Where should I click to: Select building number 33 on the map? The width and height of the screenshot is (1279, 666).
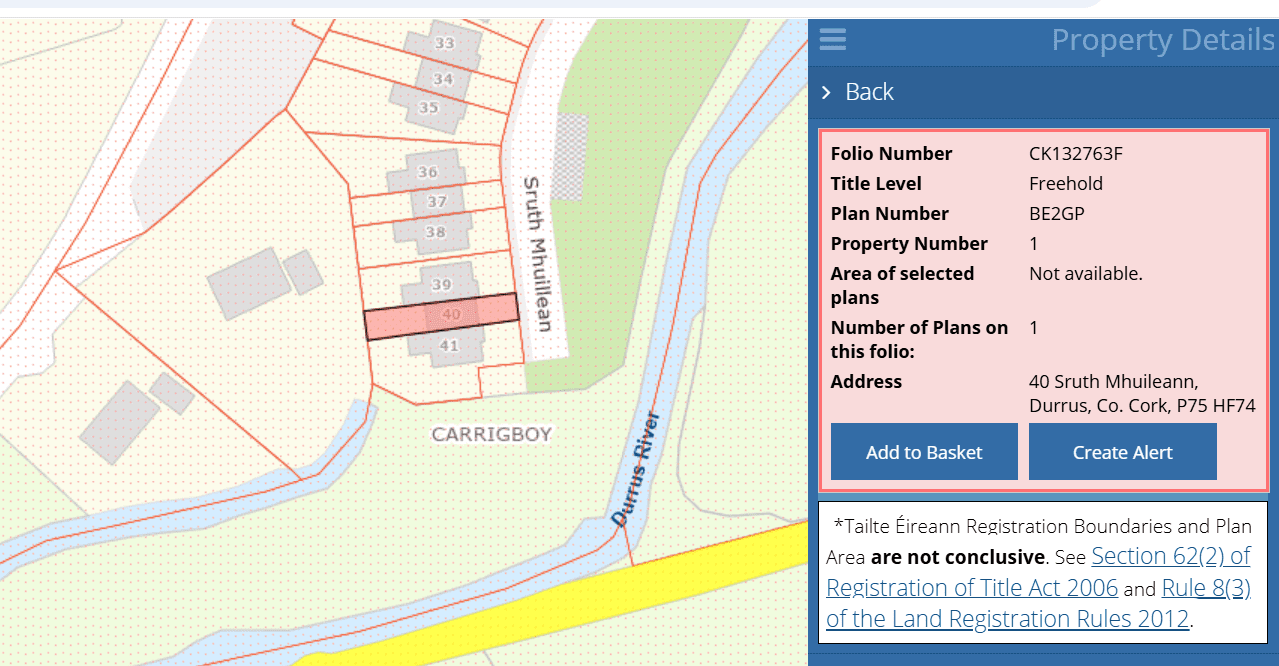444,43
